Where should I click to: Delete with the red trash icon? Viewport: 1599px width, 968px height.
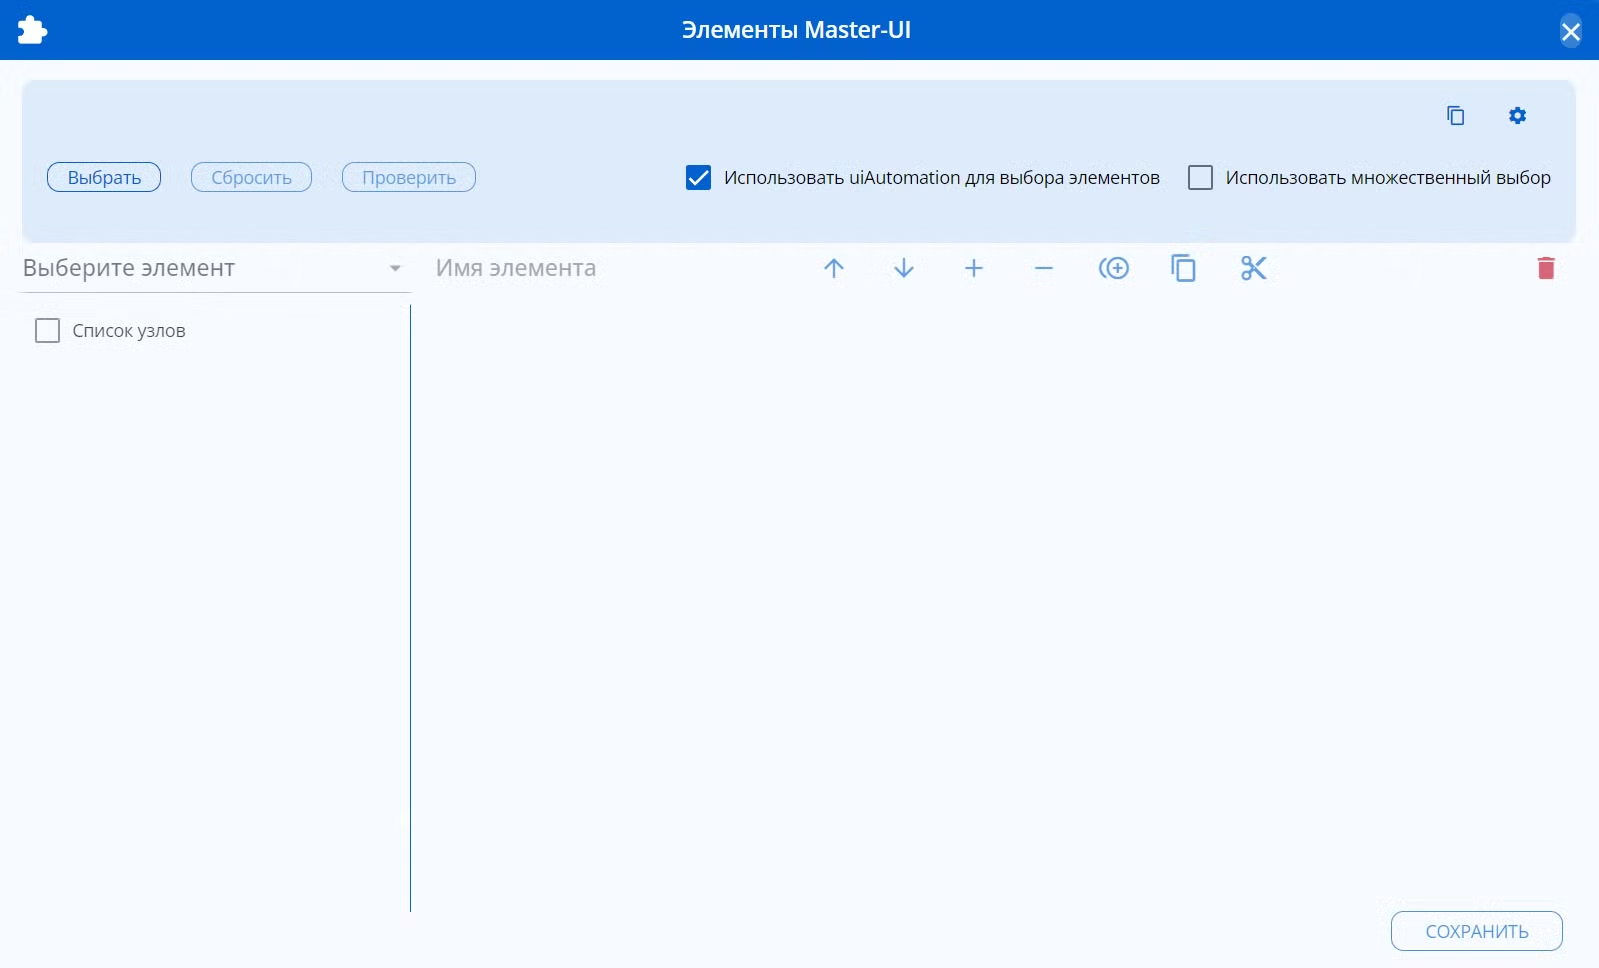pos(1546,268)
